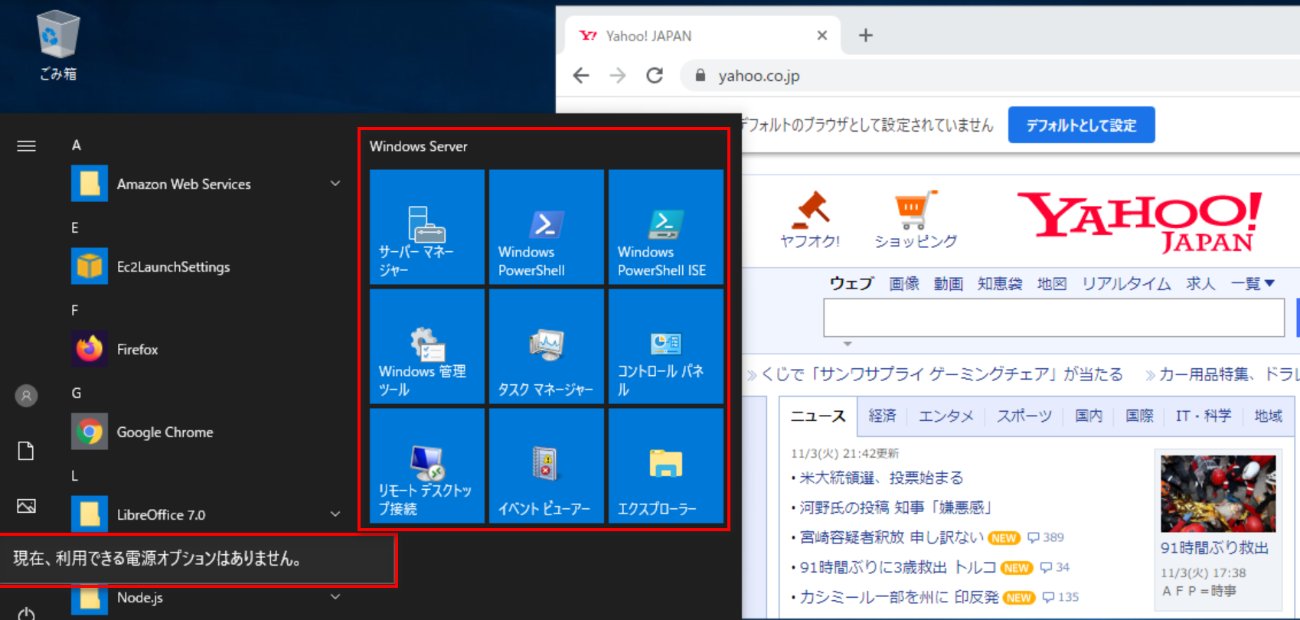
Task: Switch to the スポーツ tab
Action: (1024, 416)
